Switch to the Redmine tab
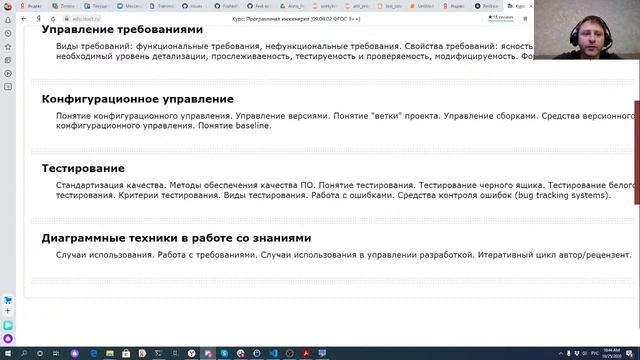 (x=487, y=6)
